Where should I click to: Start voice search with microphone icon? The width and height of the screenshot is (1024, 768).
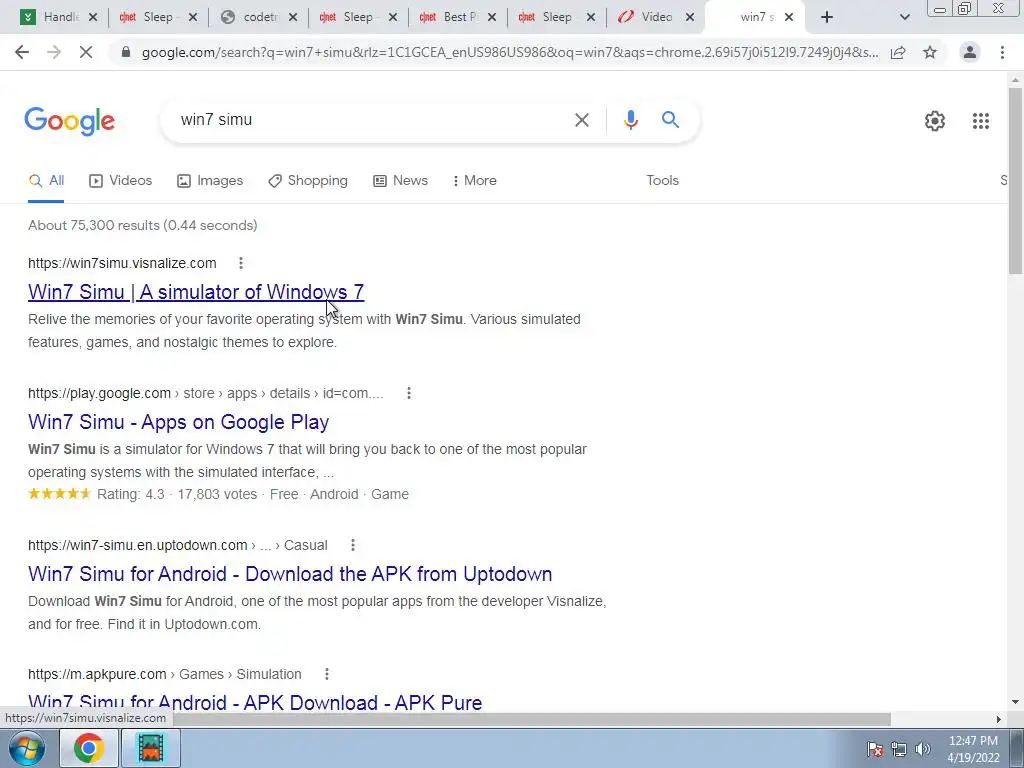tap(630, 120)
